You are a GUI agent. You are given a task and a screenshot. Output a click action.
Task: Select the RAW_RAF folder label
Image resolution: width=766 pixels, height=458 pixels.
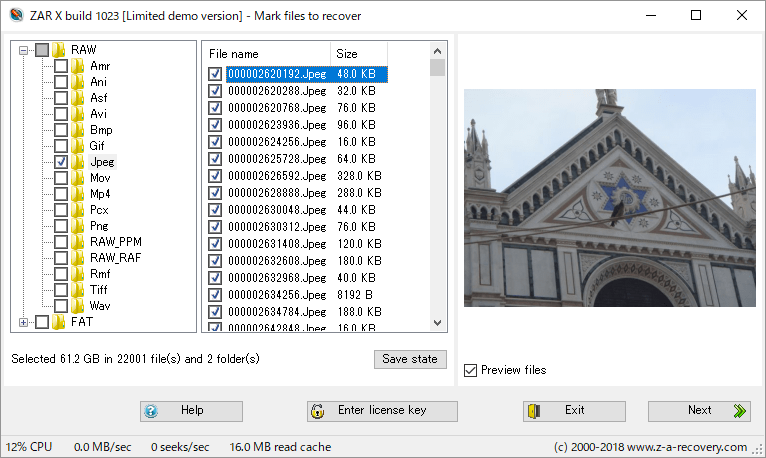coord(116,258)
